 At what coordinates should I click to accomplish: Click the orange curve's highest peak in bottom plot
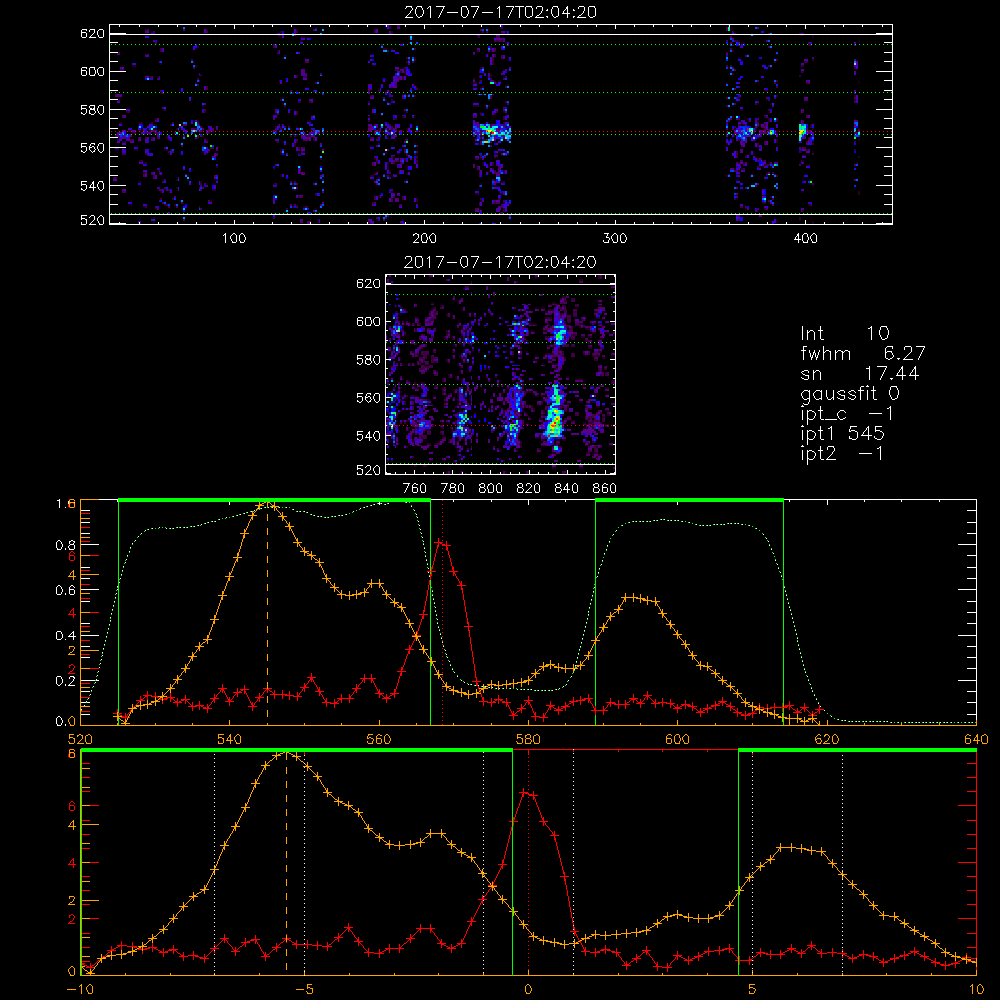(286, 753)
